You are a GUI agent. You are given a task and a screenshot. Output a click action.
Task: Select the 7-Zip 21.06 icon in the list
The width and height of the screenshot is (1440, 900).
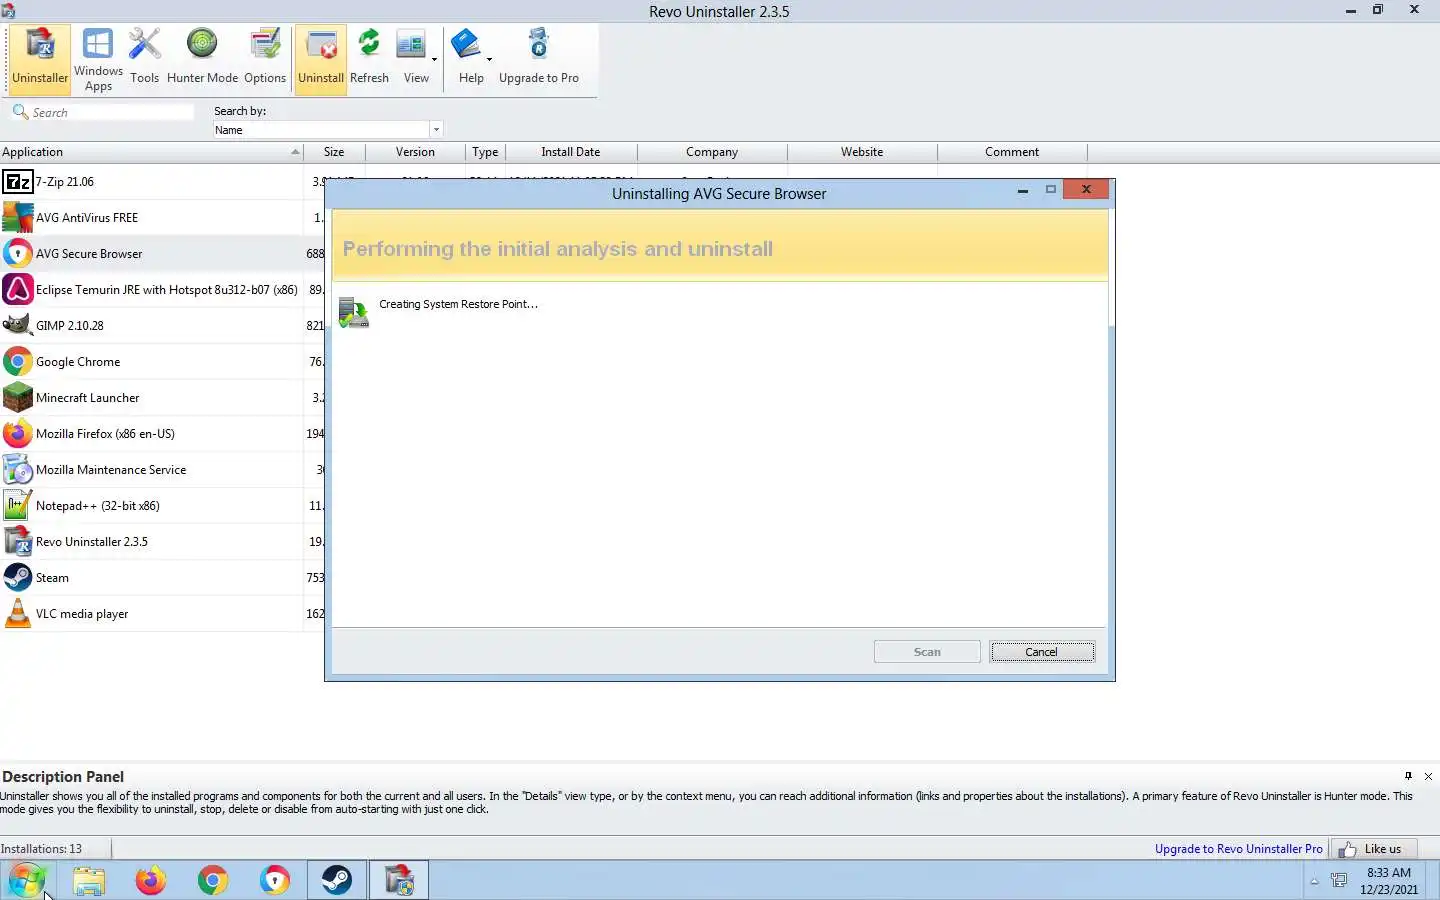[17, 182]
